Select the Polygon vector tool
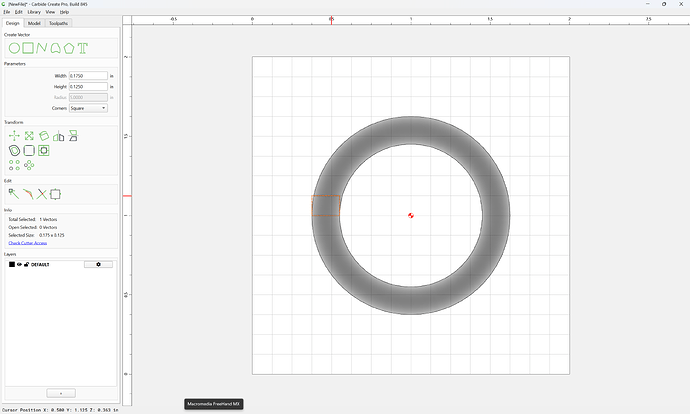This screenshot has width=690, height=414. [69, 48]
